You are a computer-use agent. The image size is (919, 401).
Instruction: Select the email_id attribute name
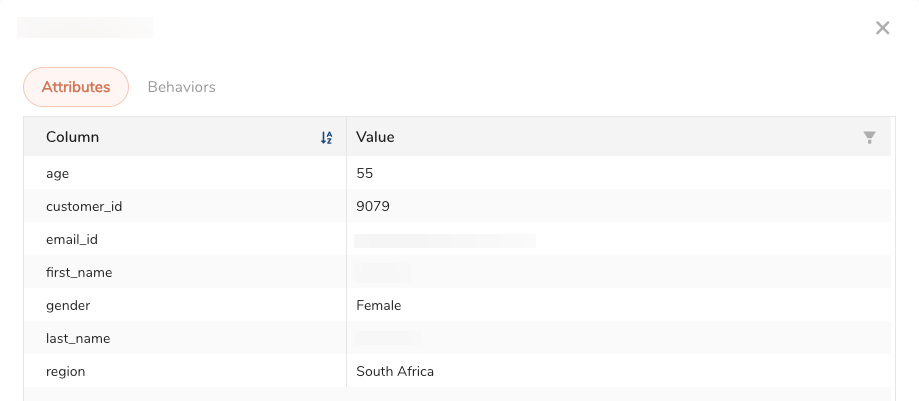pos(72,239)
